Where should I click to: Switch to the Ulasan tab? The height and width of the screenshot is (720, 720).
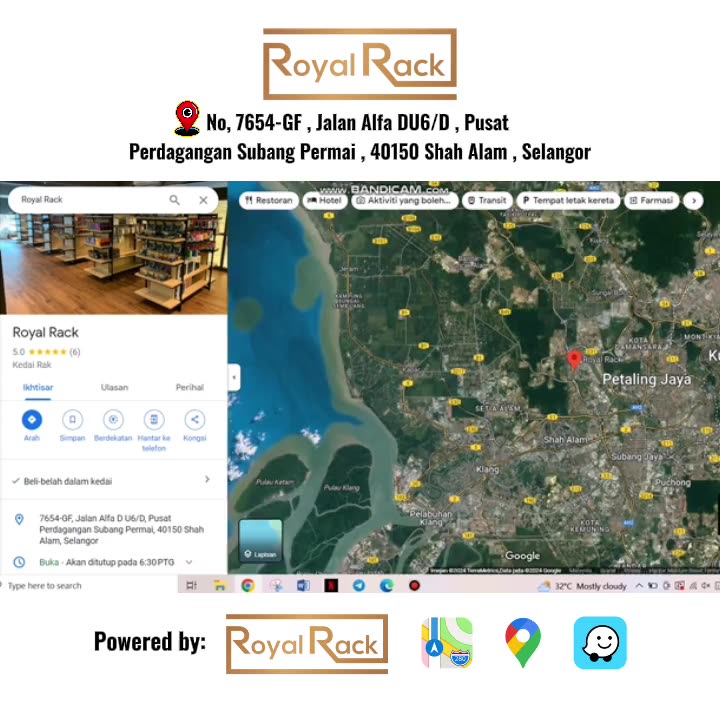pos(114,387)
